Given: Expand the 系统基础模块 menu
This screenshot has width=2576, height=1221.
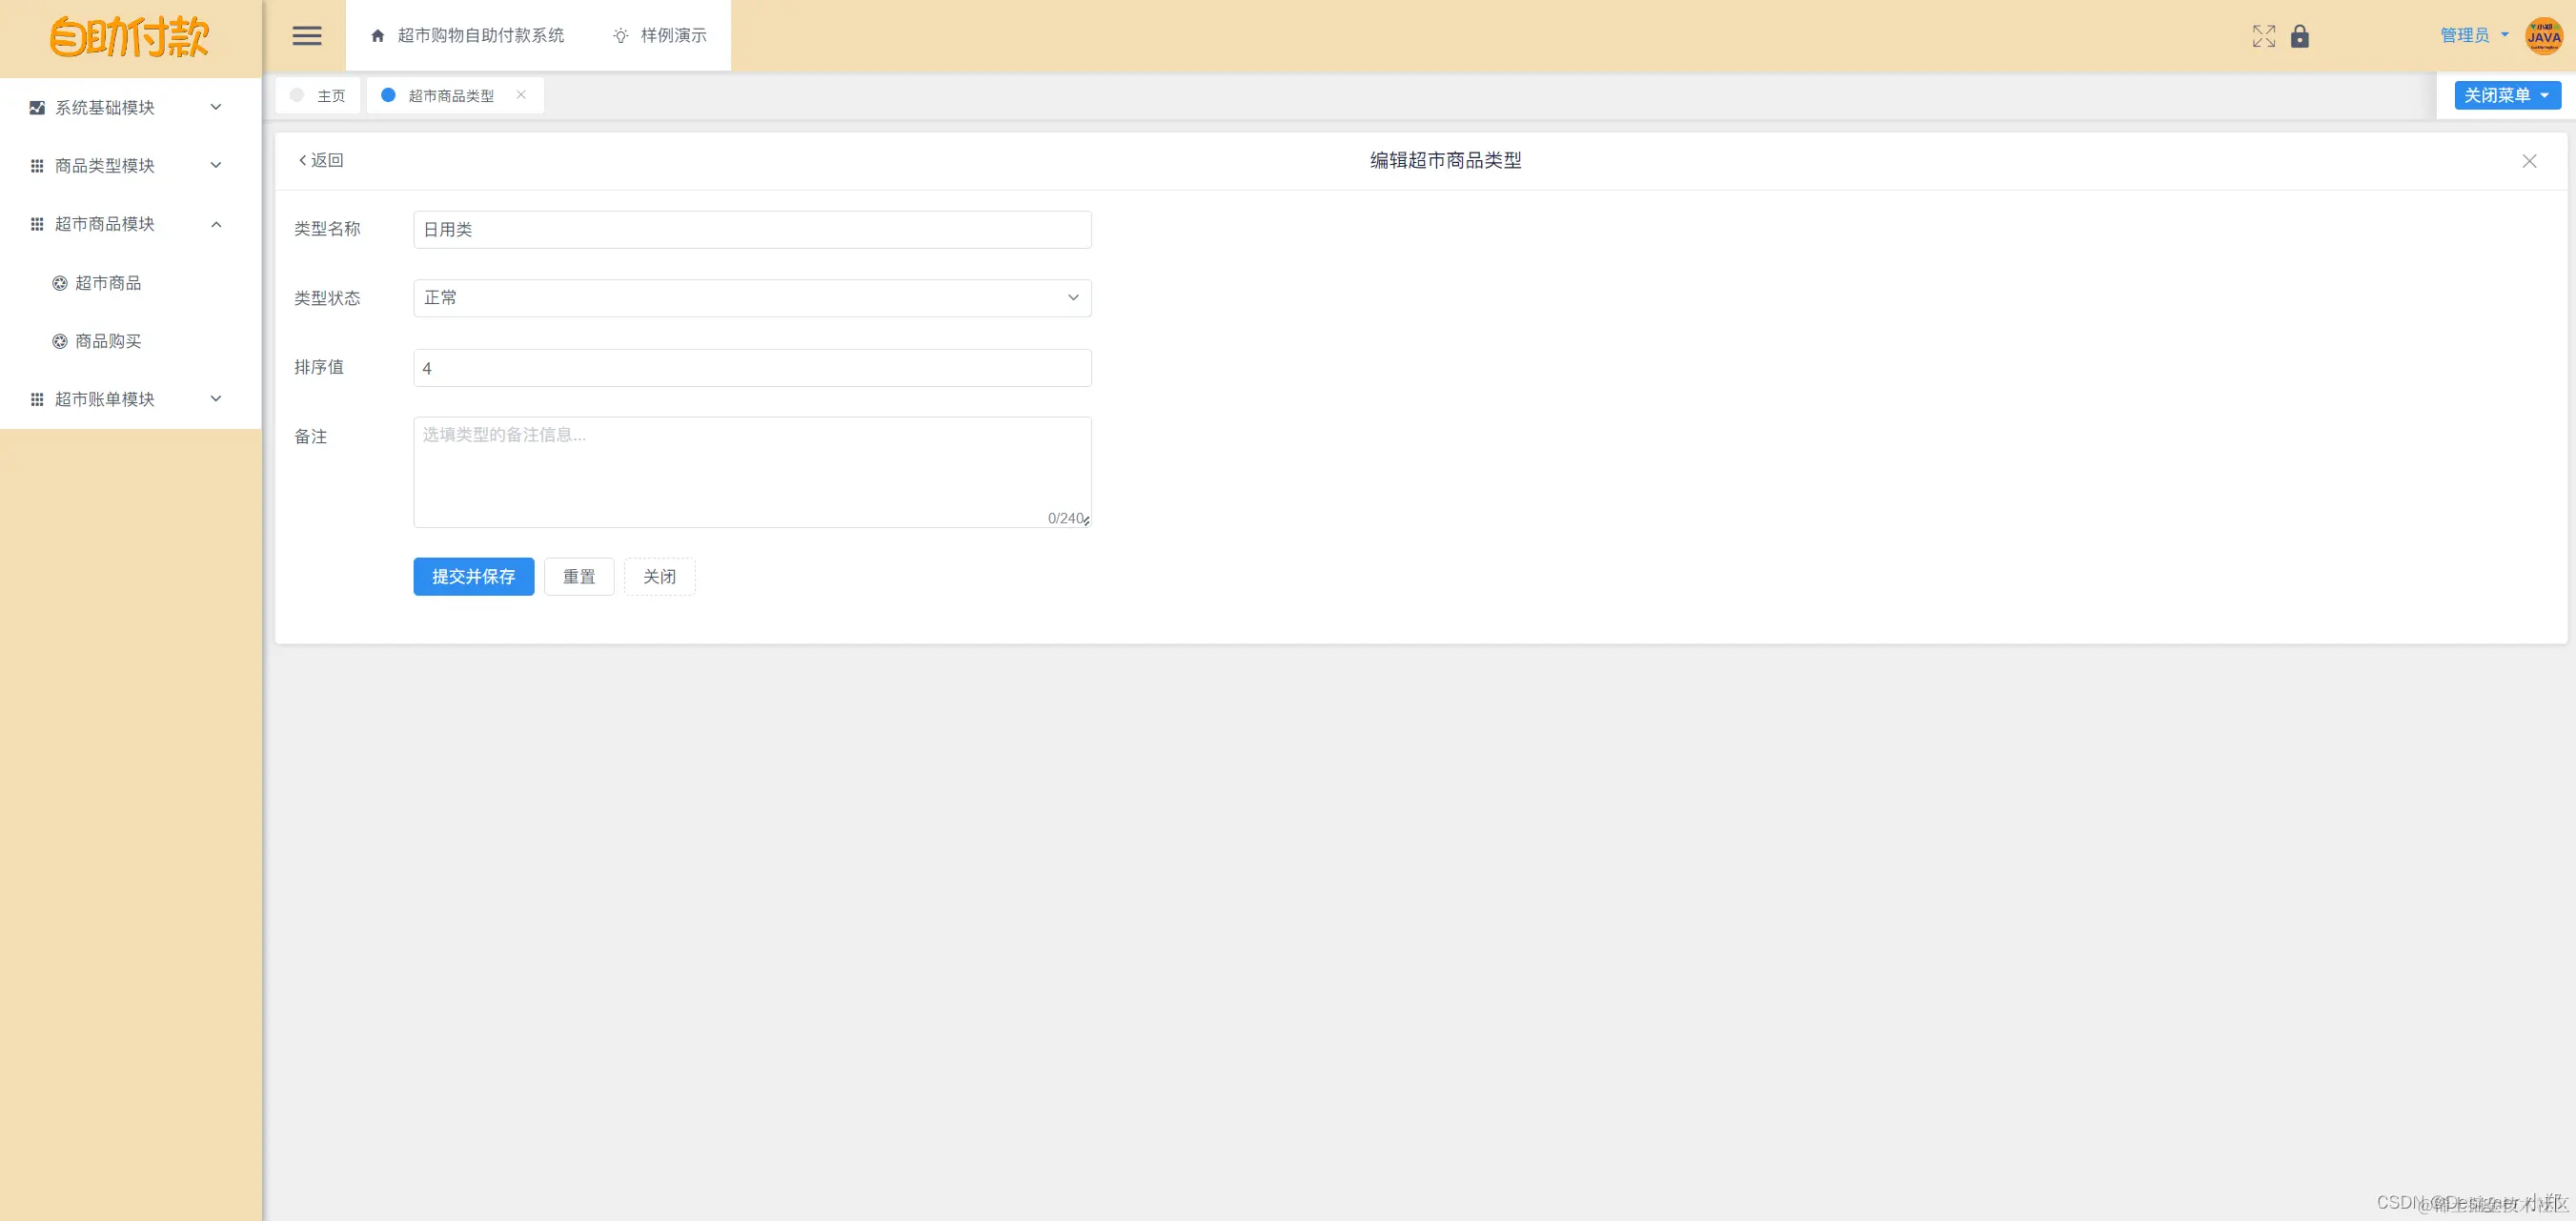Looking at the screenshot, I should 125,107.
